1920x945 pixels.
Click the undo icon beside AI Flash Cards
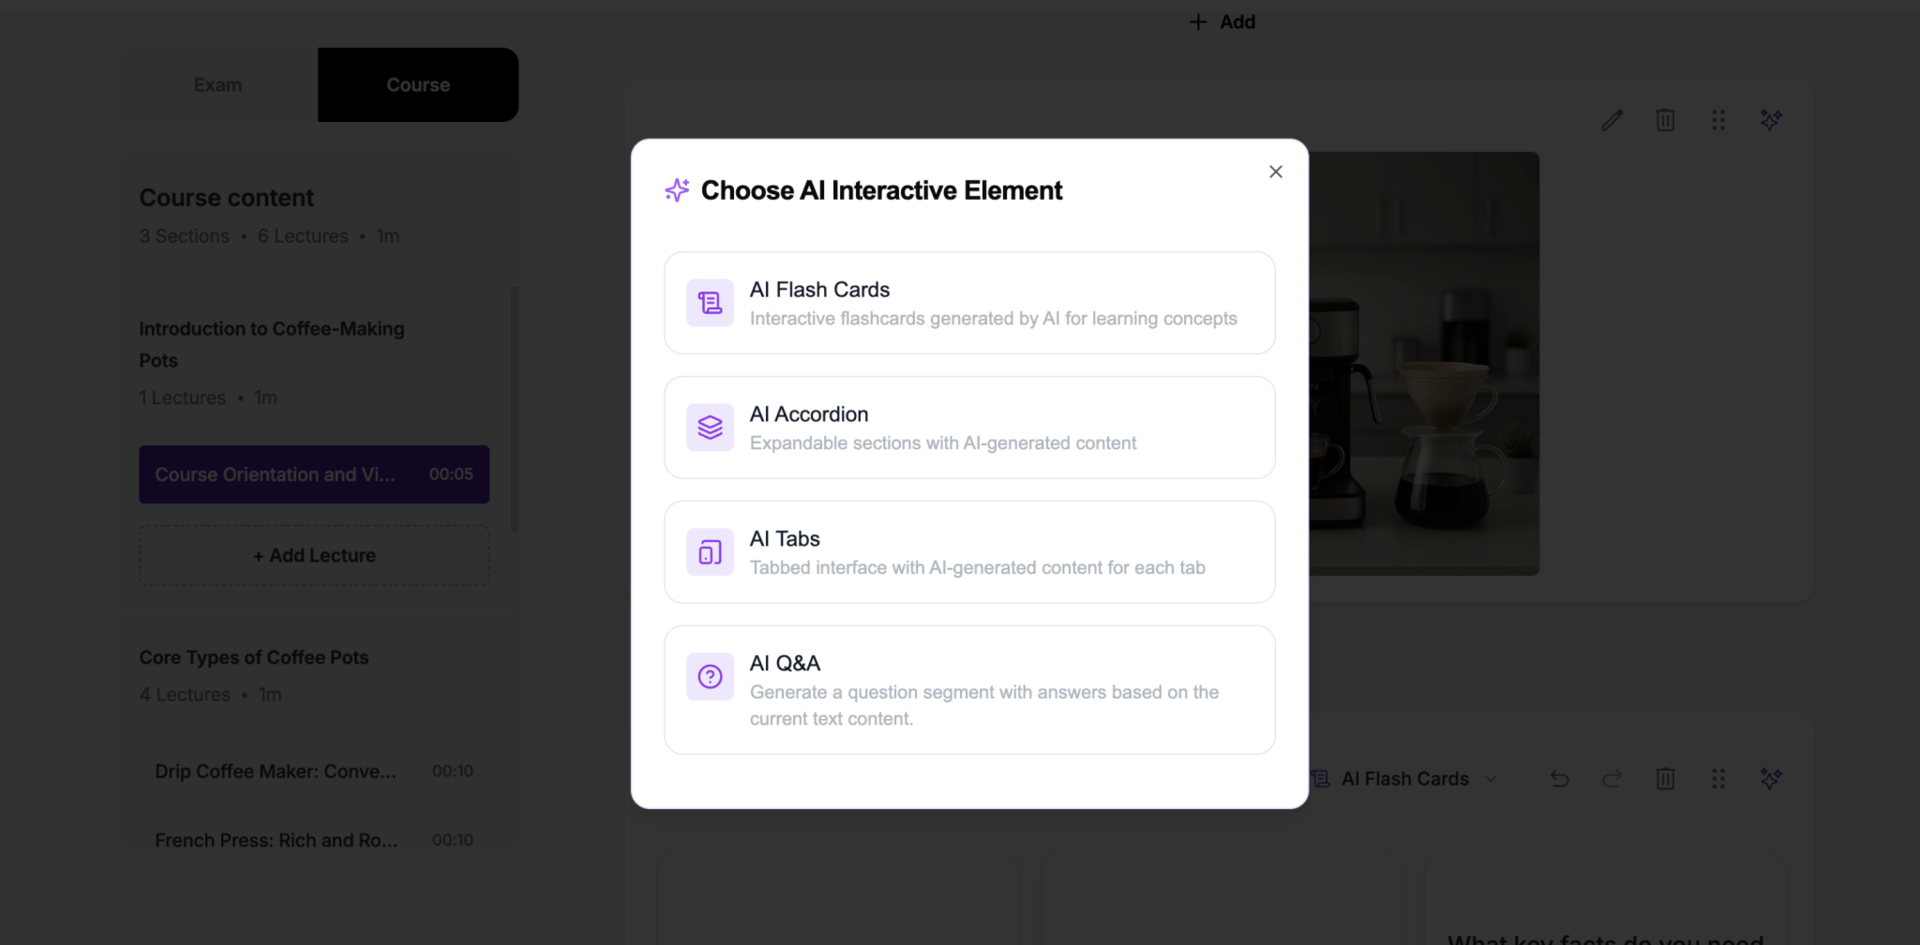click(1559, 778)
